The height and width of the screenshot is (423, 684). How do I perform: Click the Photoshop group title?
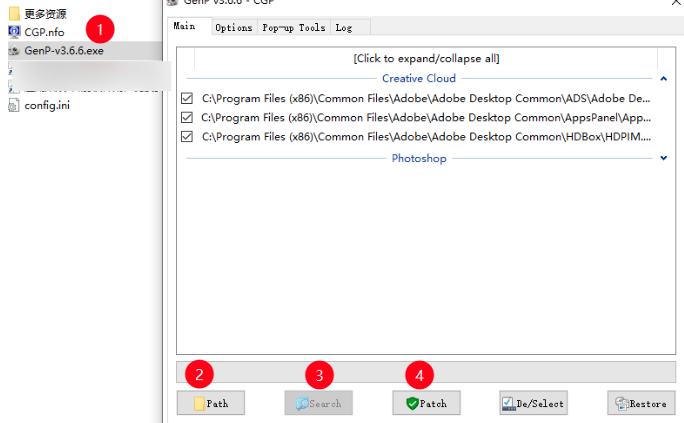[x=419, y=158]
